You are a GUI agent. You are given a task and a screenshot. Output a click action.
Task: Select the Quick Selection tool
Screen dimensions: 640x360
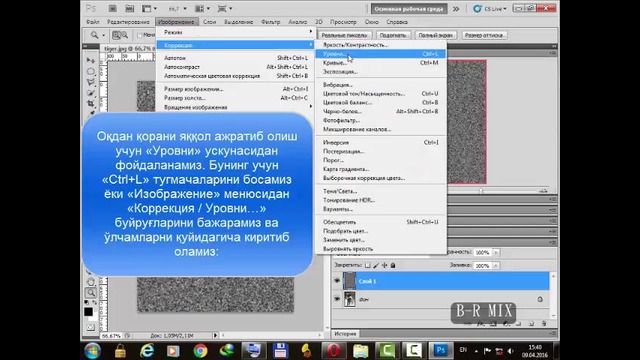coord(91,93)
